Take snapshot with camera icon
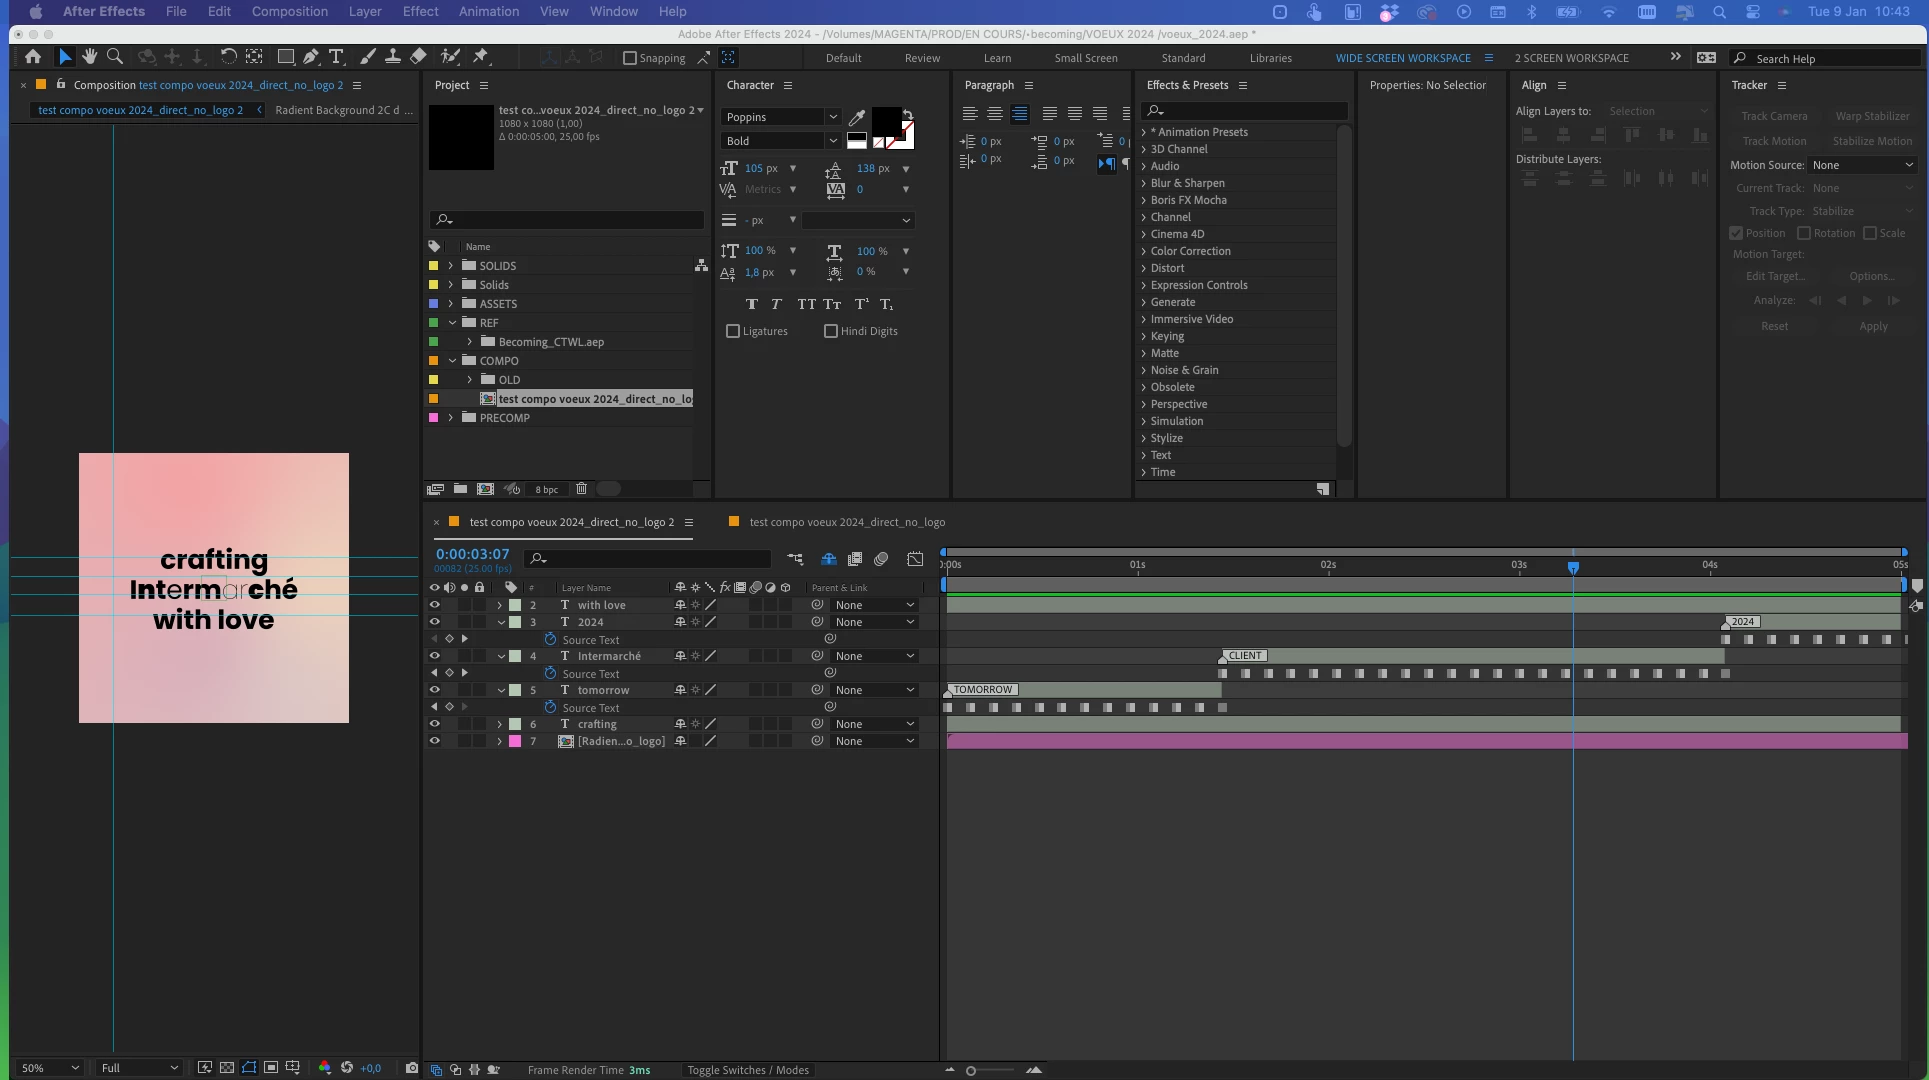 point(411,1068)
